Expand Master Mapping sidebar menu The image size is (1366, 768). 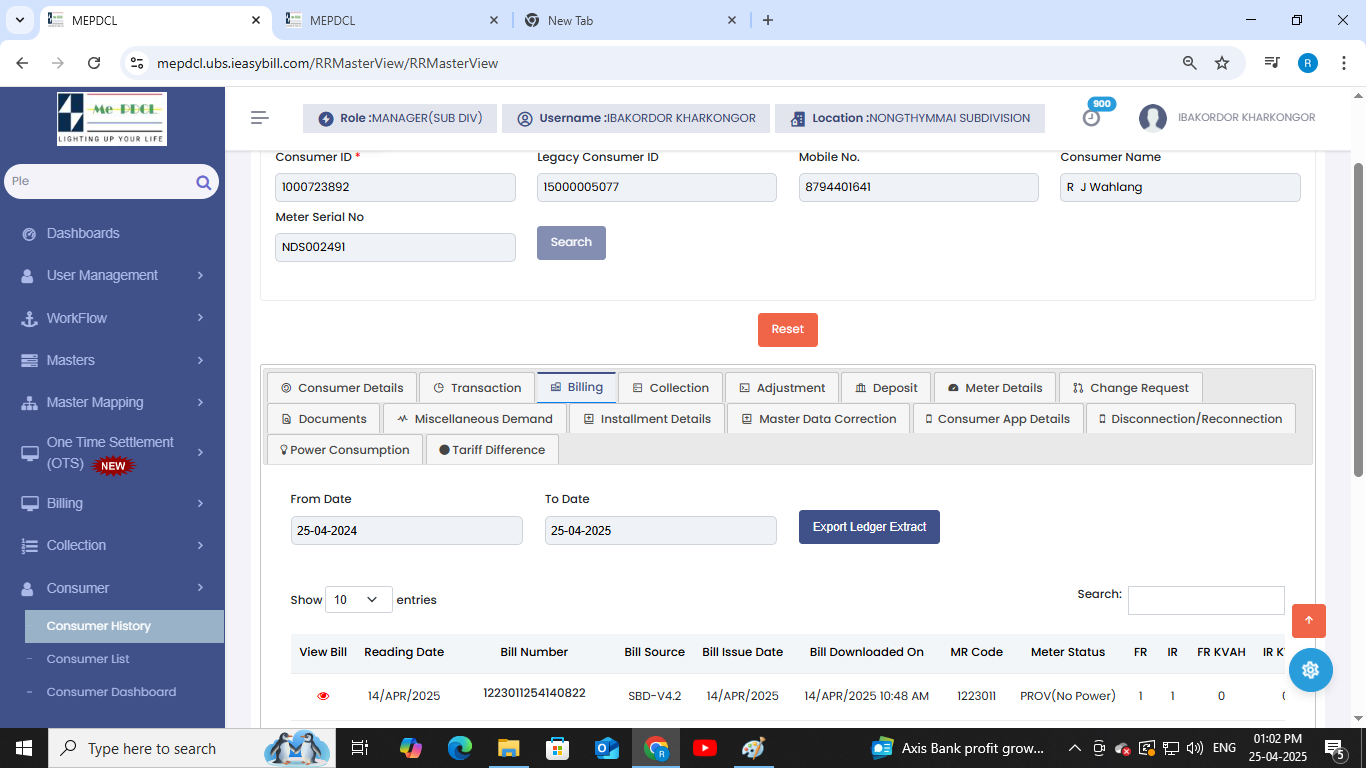tap(112, 402)
